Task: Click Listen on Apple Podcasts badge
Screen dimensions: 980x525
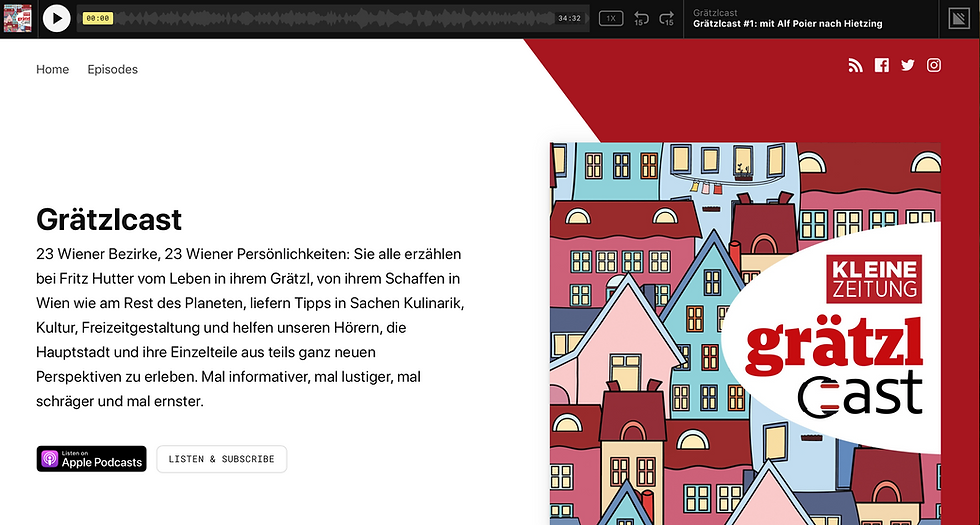Action: [91, 459]
